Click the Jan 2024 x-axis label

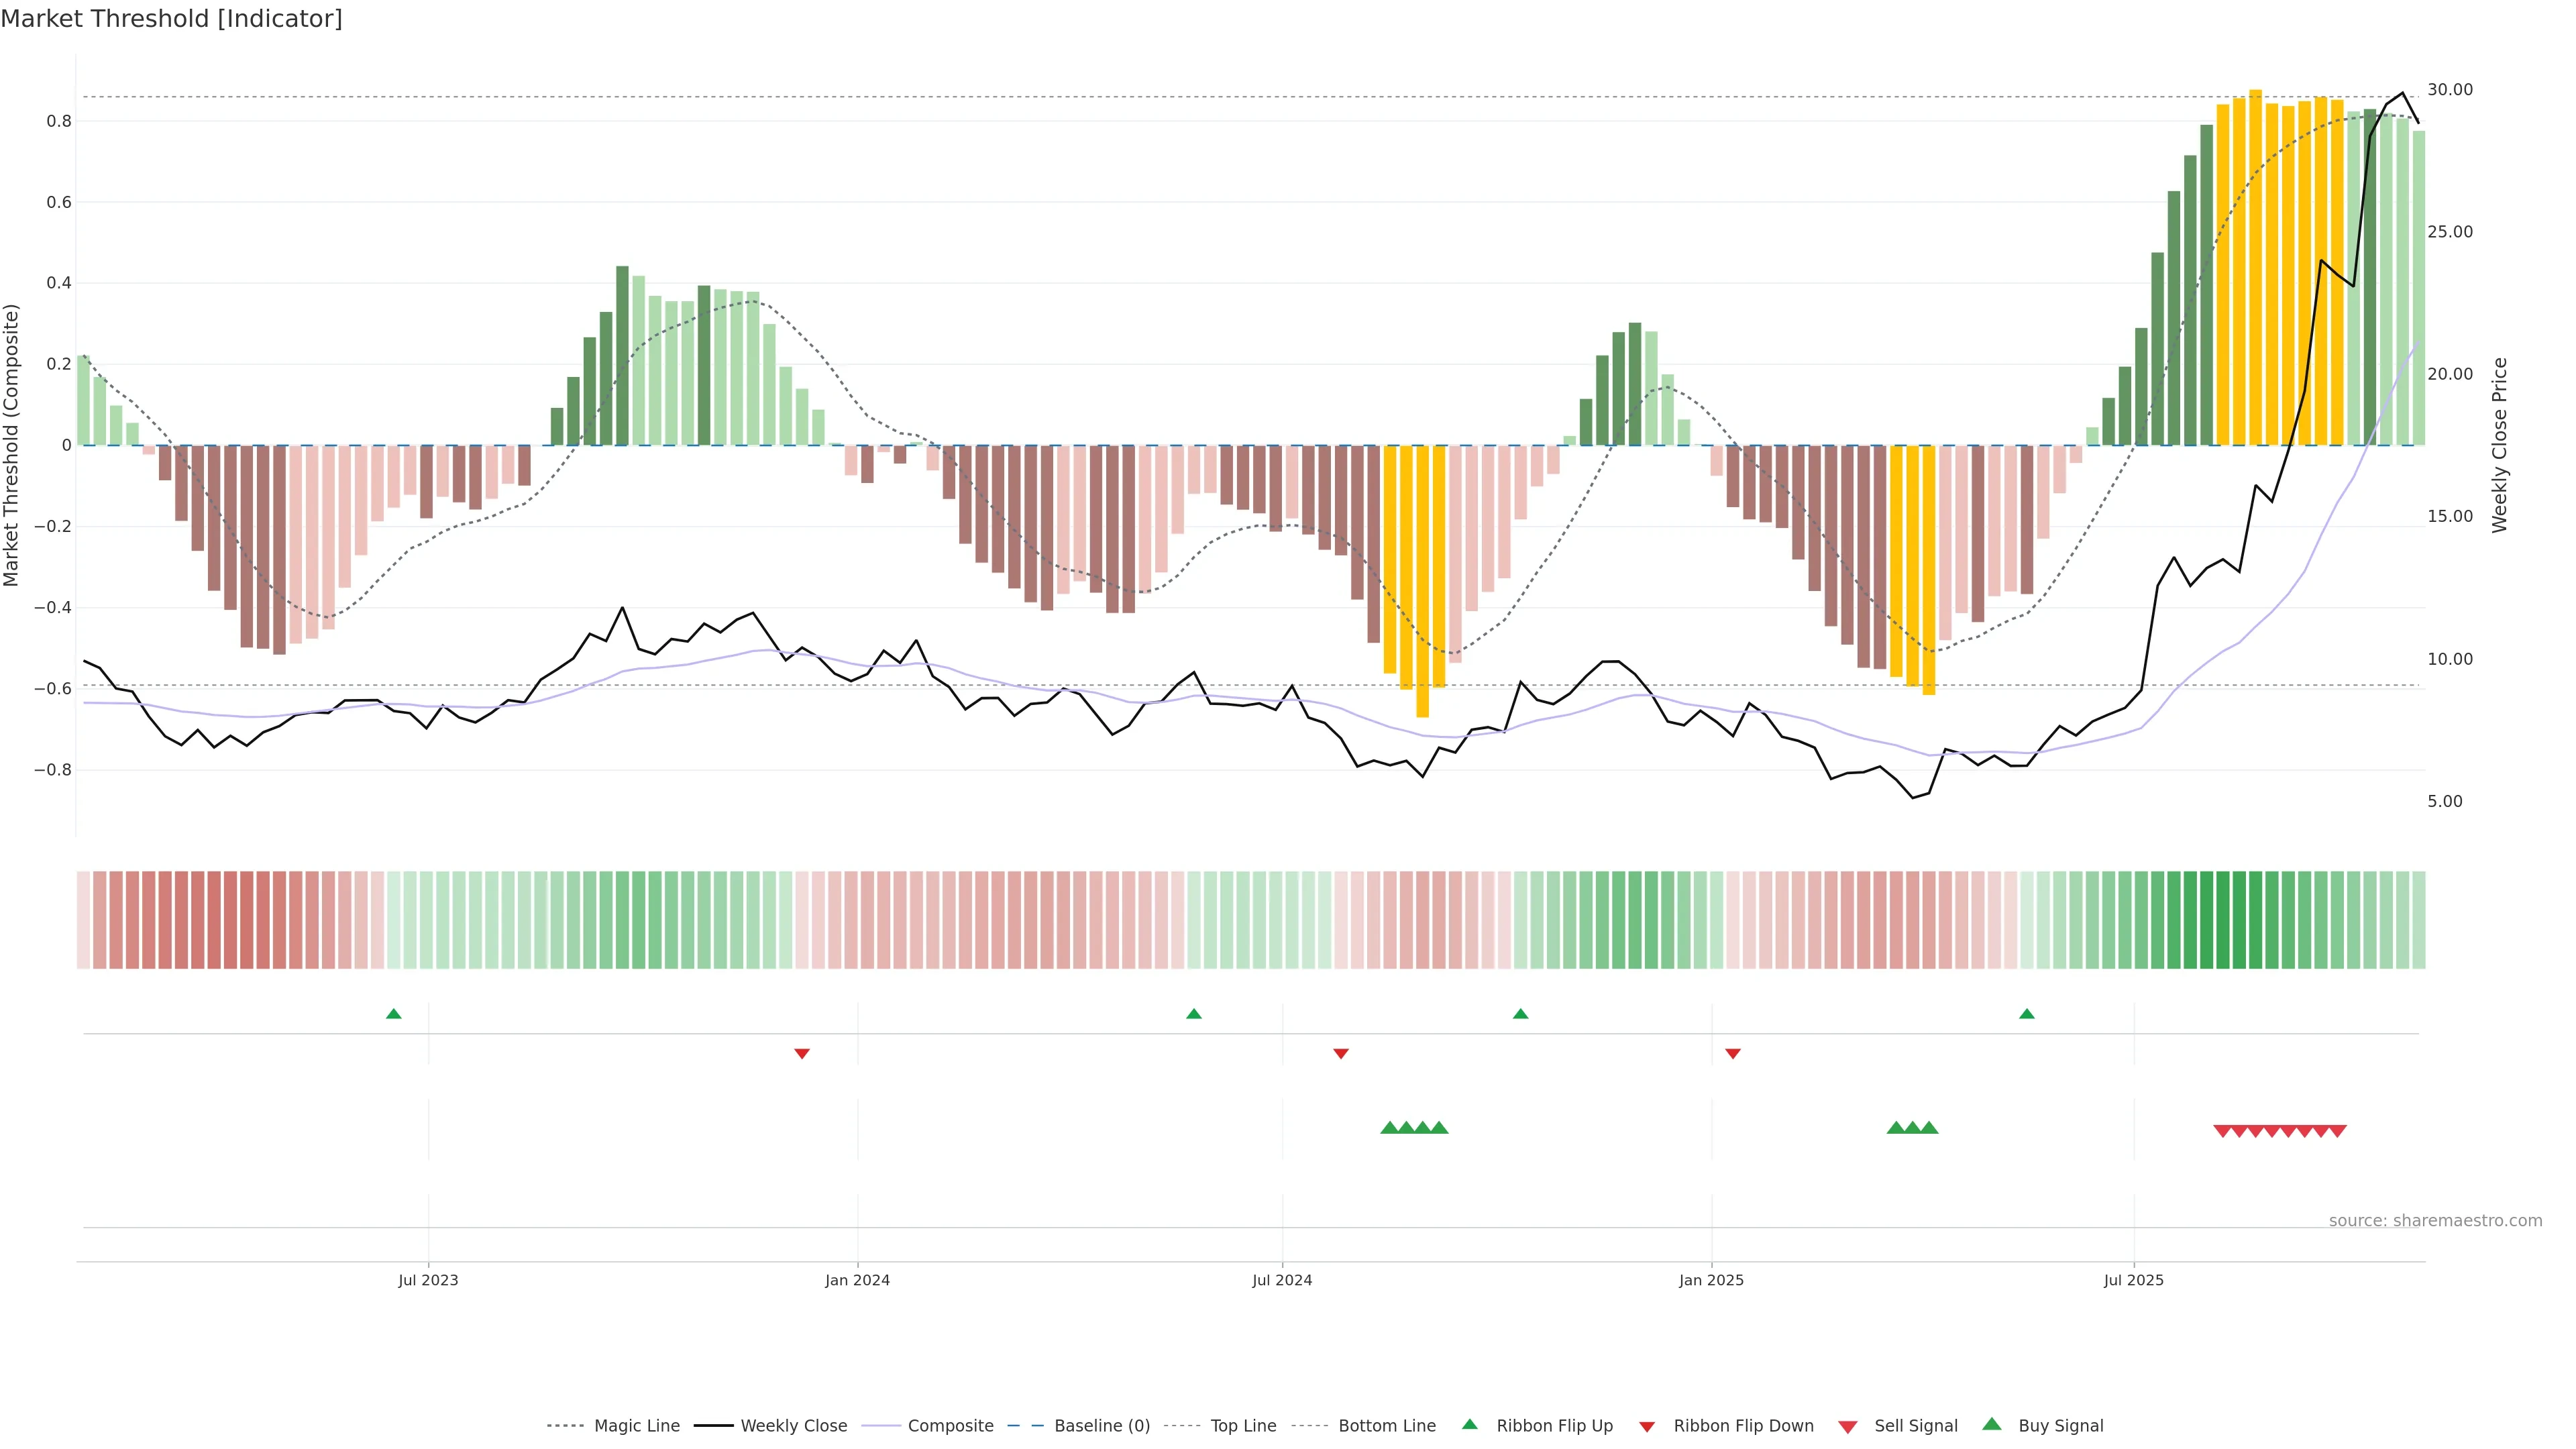point(857,1280)
